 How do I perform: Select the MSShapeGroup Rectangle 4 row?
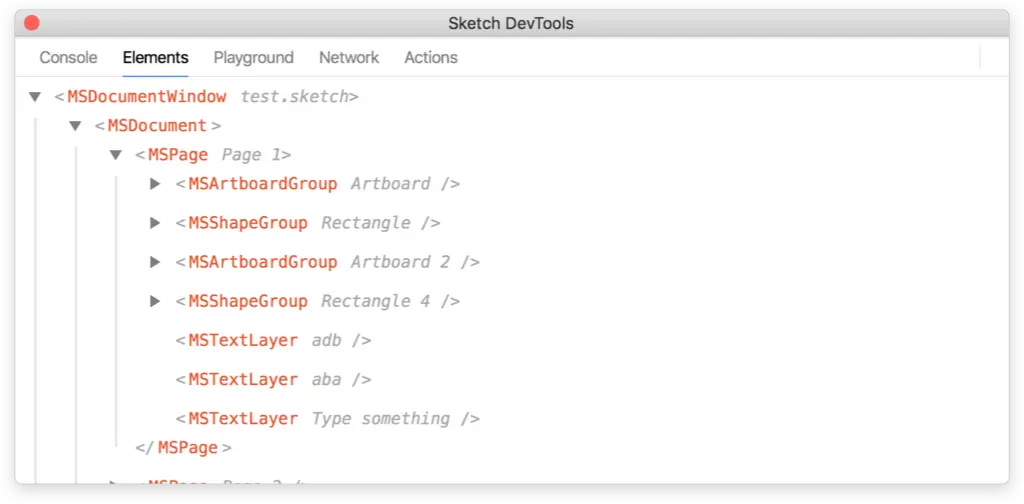318,302
